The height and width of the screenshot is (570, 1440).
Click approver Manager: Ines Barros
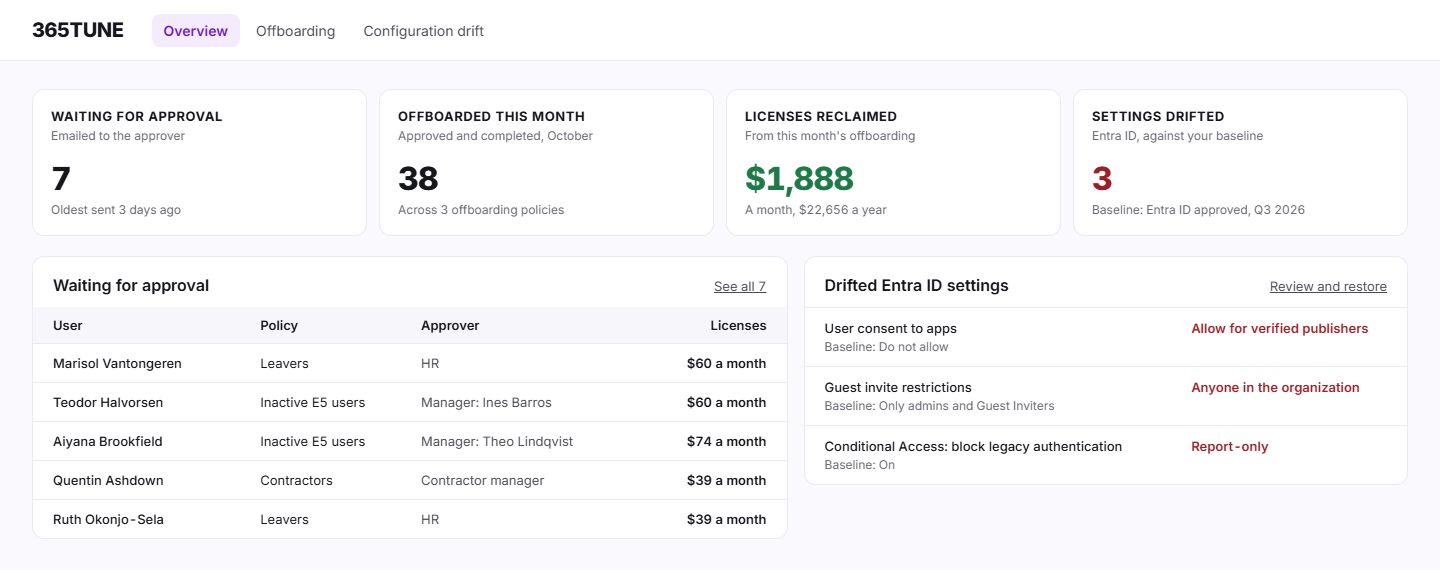486,403
